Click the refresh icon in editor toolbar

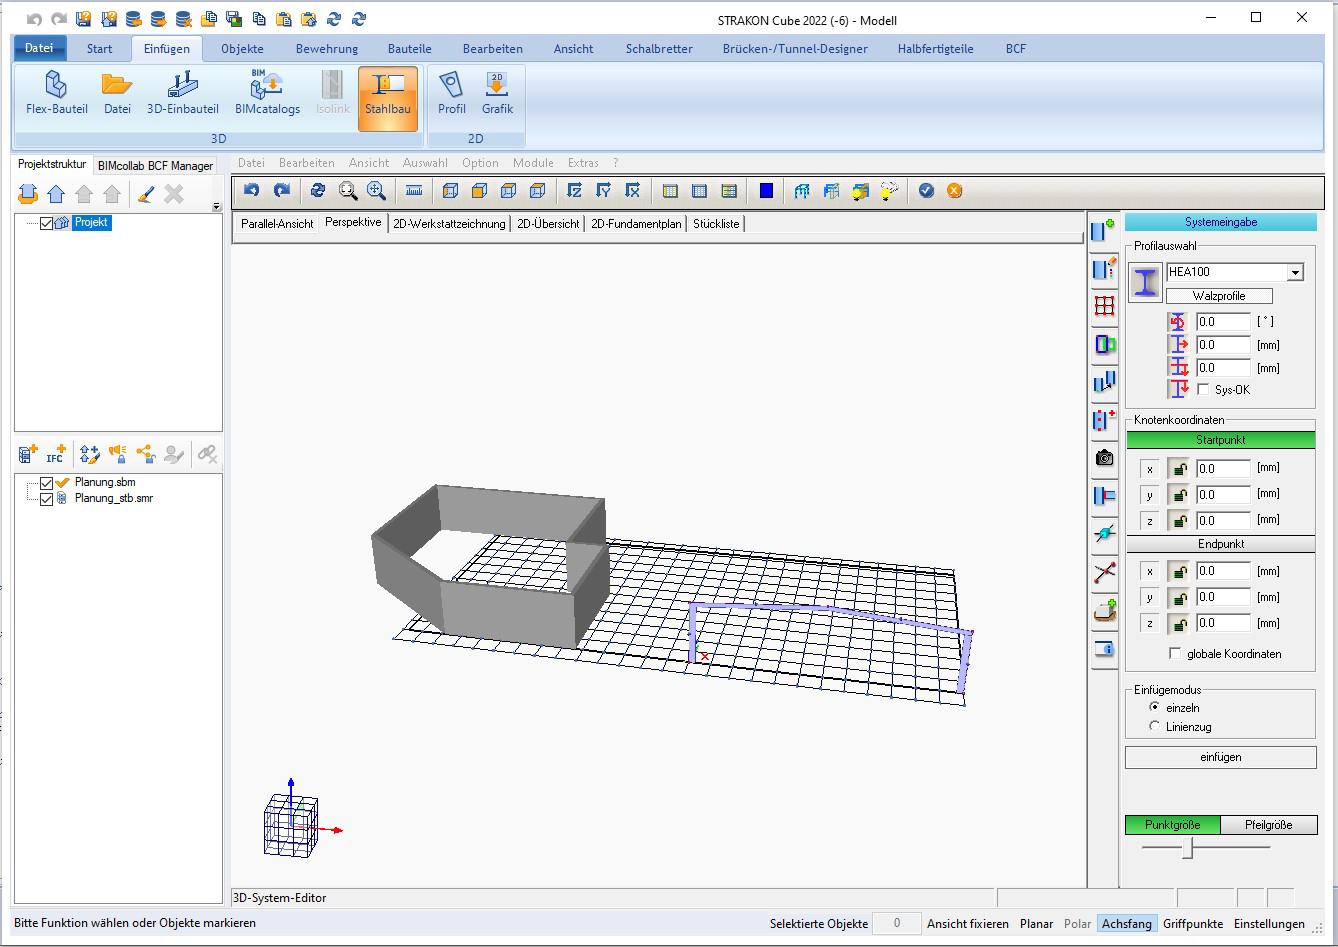pyautogui.click(x=318, y=191)
